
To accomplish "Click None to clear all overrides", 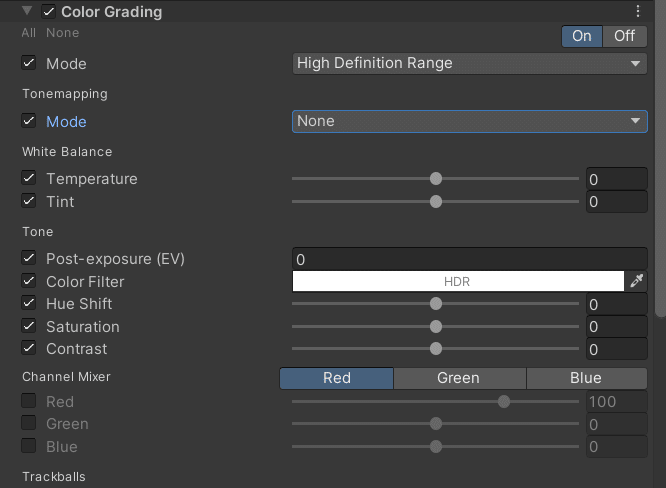I will (x=62, y=33).
